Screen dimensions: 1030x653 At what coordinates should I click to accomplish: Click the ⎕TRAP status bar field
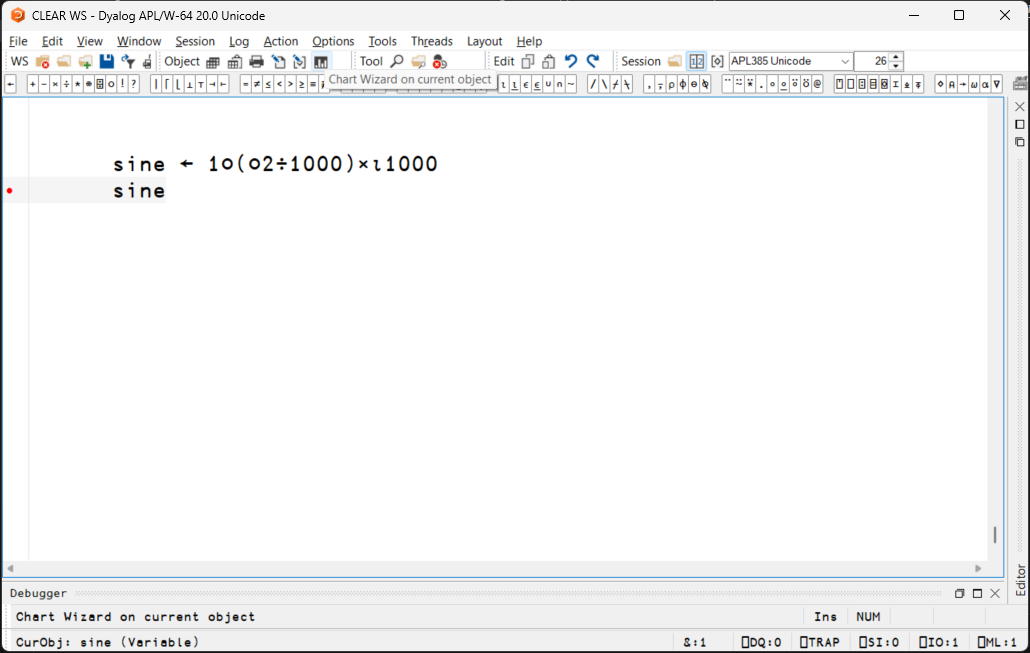click(x=819, y=642)
